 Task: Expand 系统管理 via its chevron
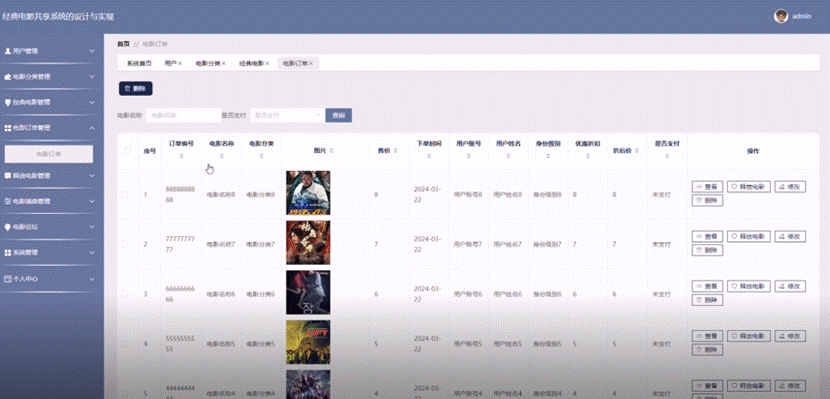(92, 252)
